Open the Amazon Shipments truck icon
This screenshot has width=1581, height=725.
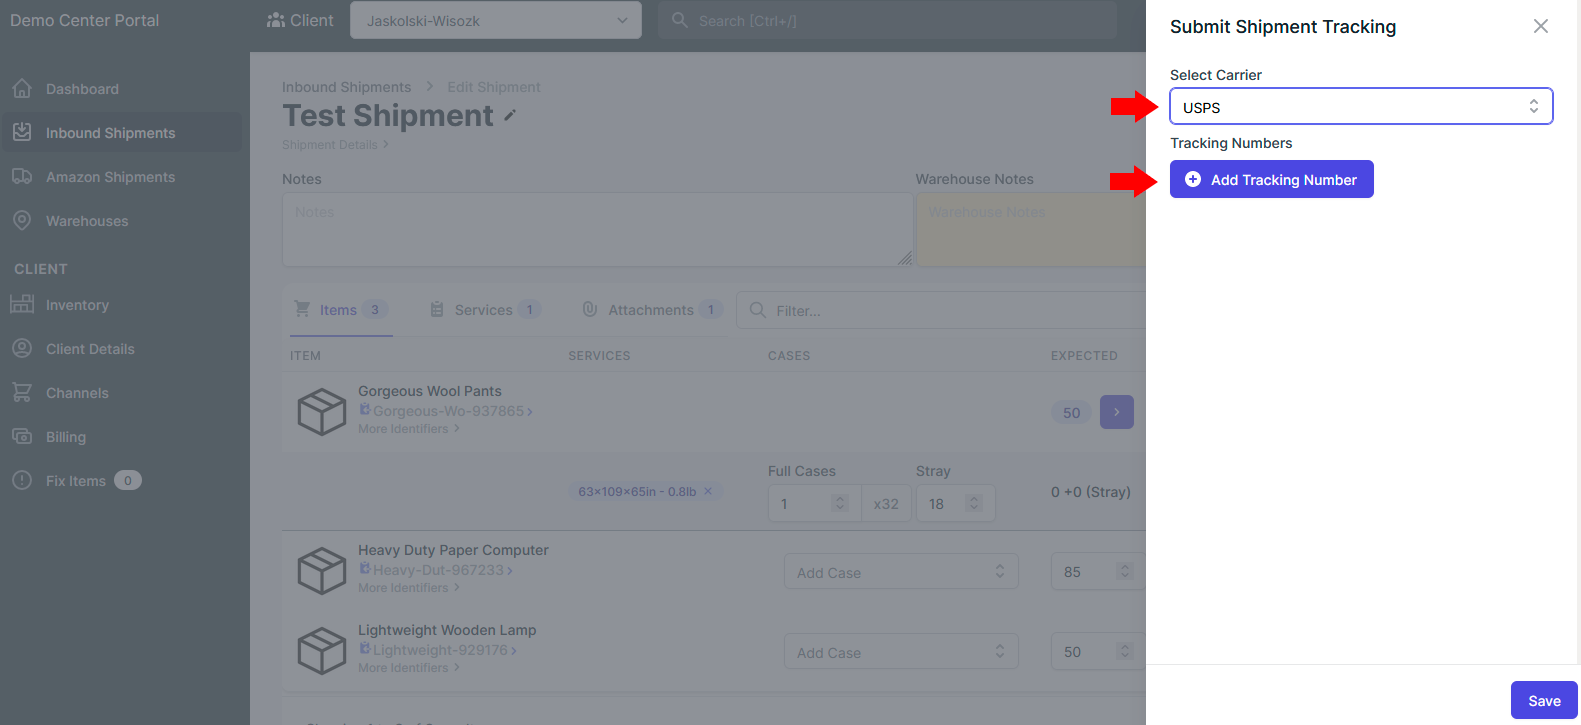pos(22,177)
